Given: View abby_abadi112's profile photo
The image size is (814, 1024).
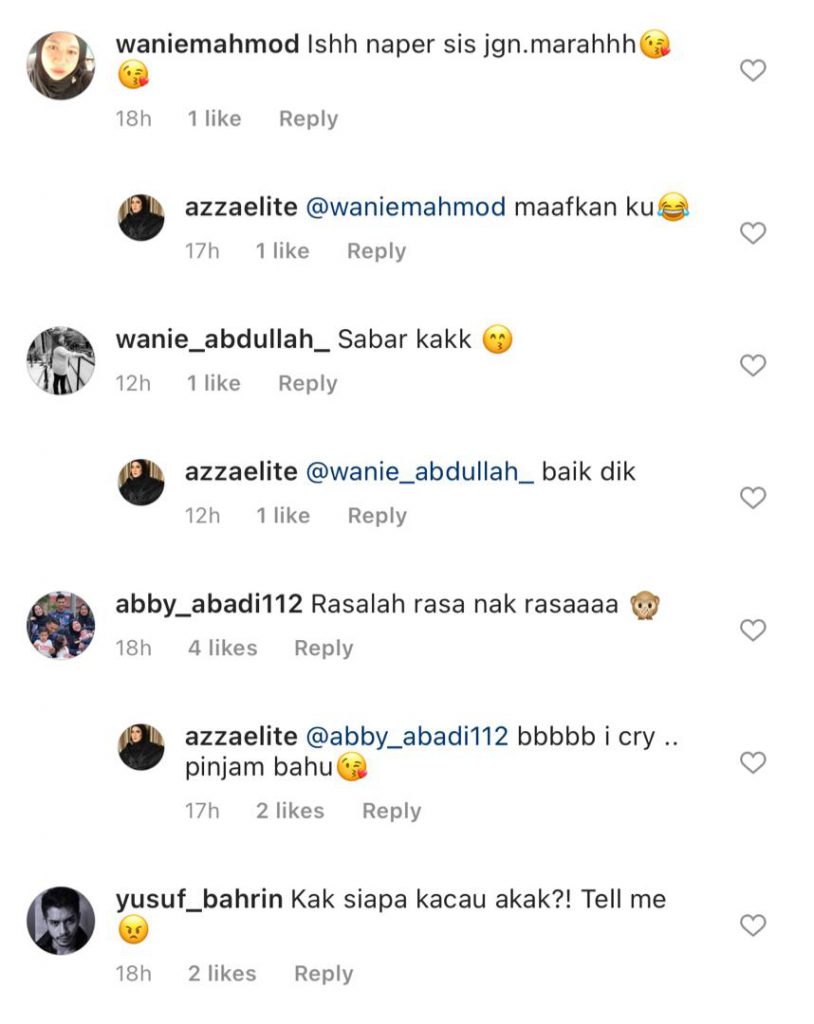Looking at the screenshot, I should click(61, 625).
